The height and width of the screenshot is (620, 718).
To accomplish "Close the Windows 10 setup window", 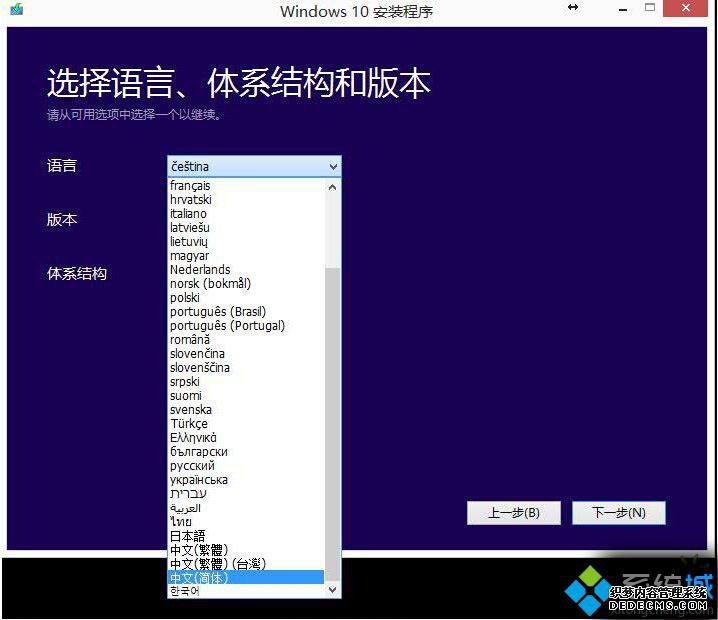I will 685,8.
